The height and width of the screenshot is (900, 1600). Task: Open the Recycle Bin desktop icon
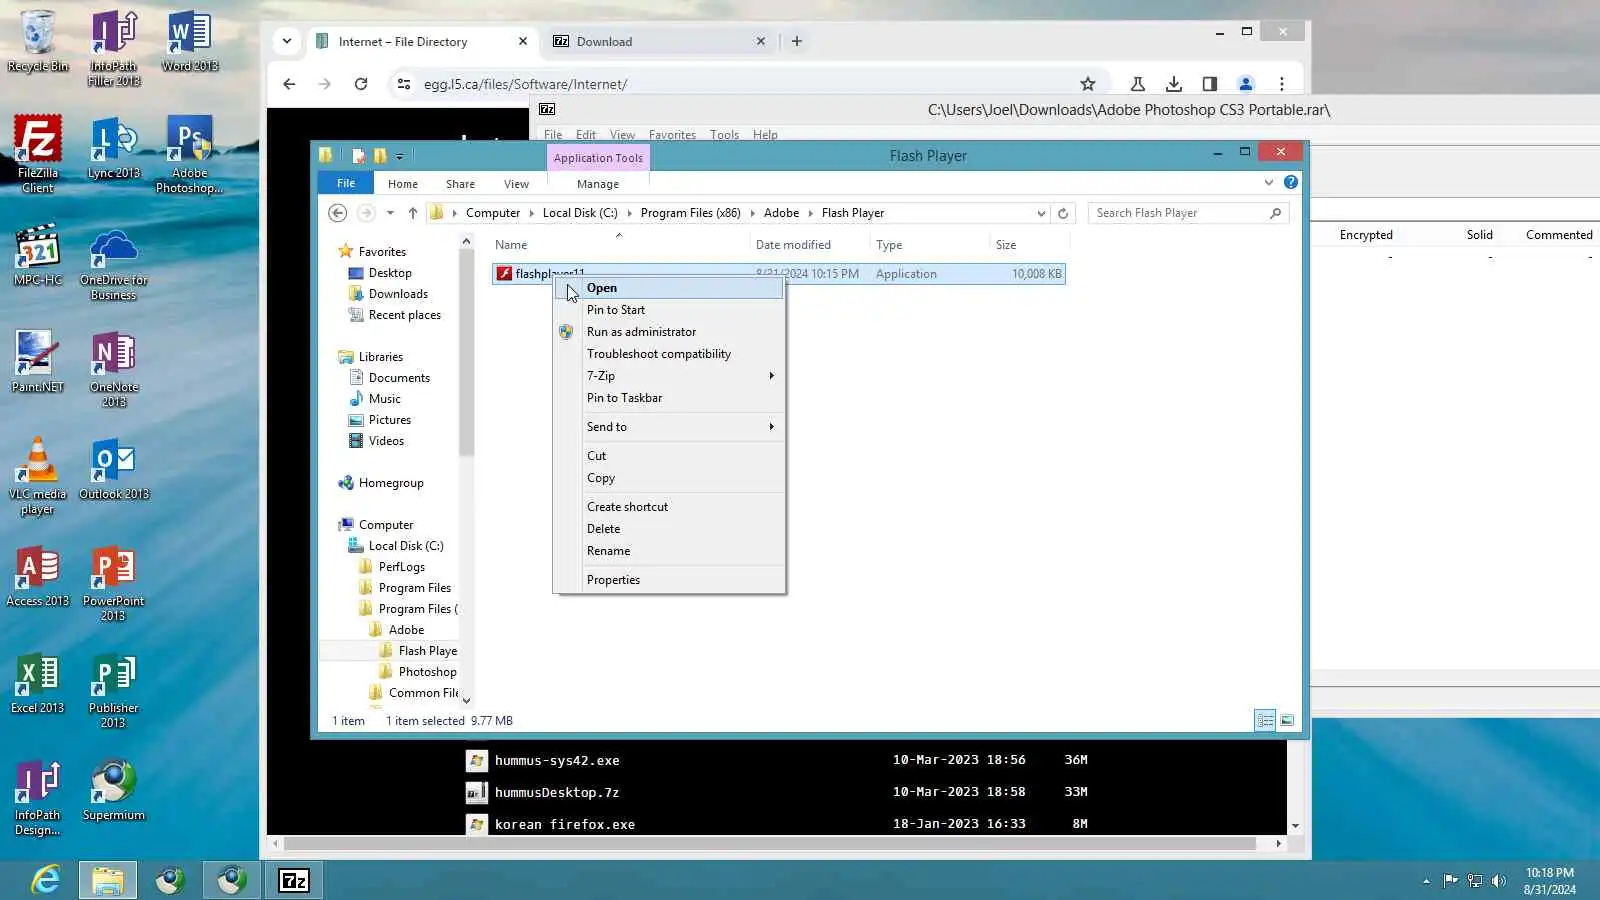(x=38, y=41)
